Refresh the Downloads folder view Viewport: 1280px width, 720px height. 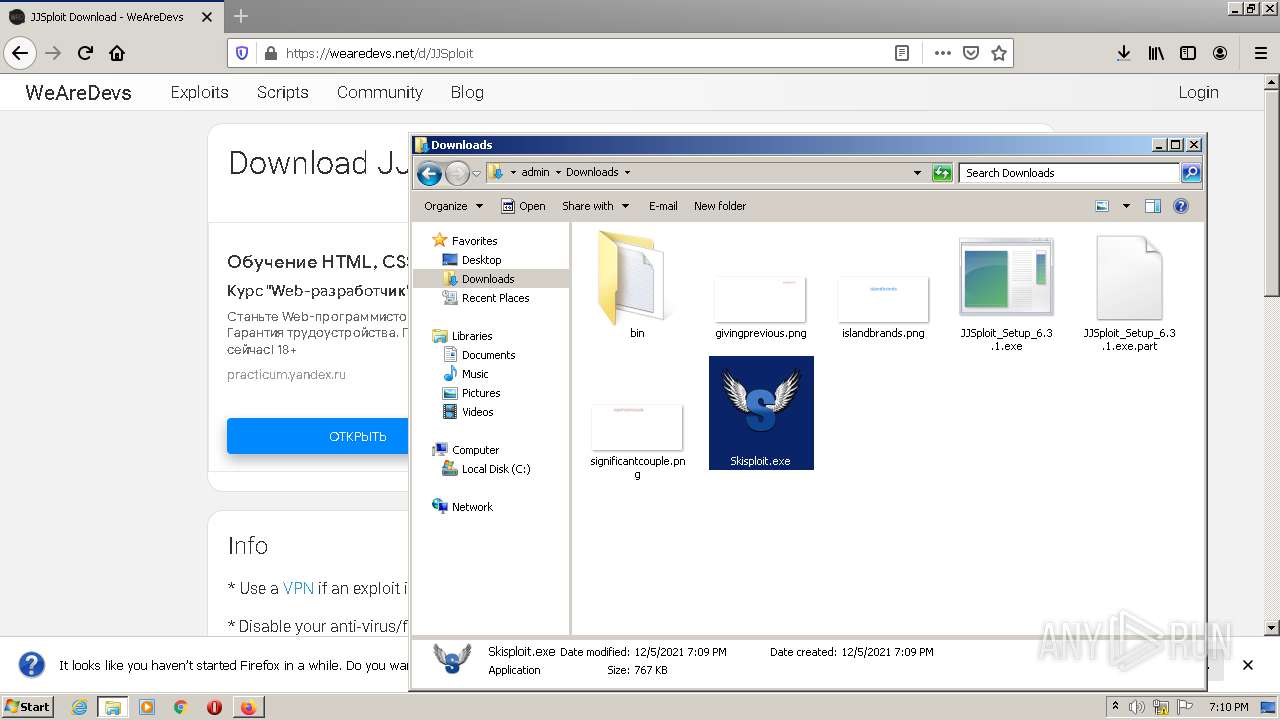point(941,173)
